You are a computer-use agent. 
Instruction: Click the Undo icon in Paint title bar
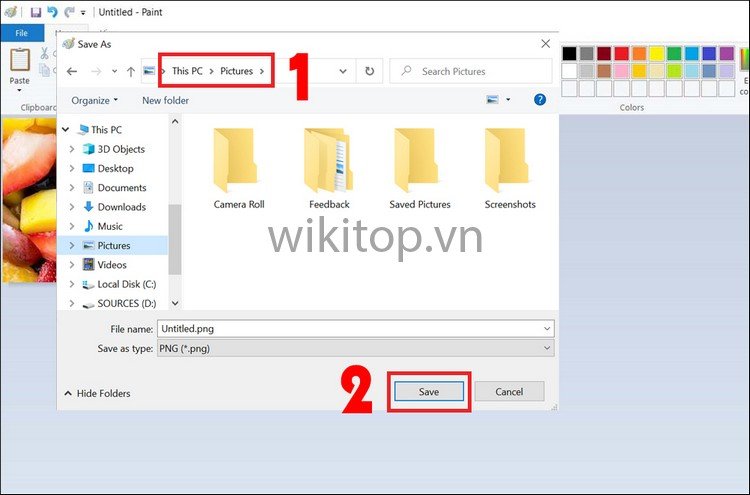(52, 12)
